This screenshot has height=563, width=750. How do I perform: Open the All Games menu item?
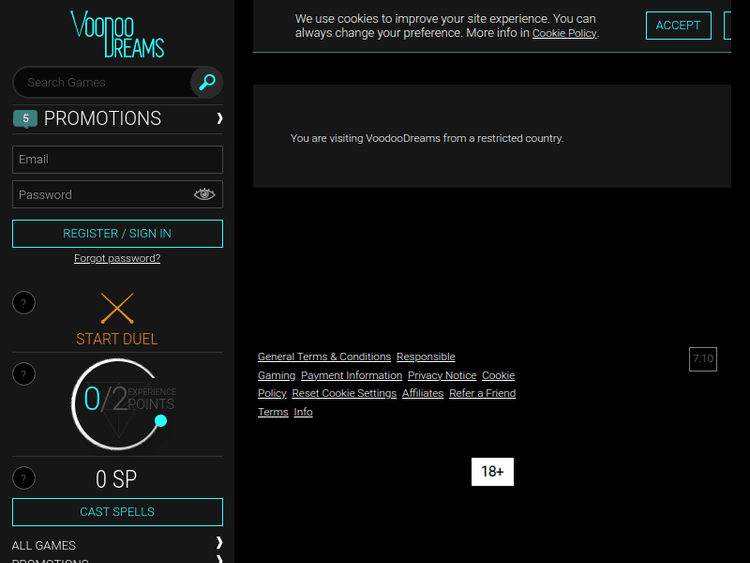point(44,545)
